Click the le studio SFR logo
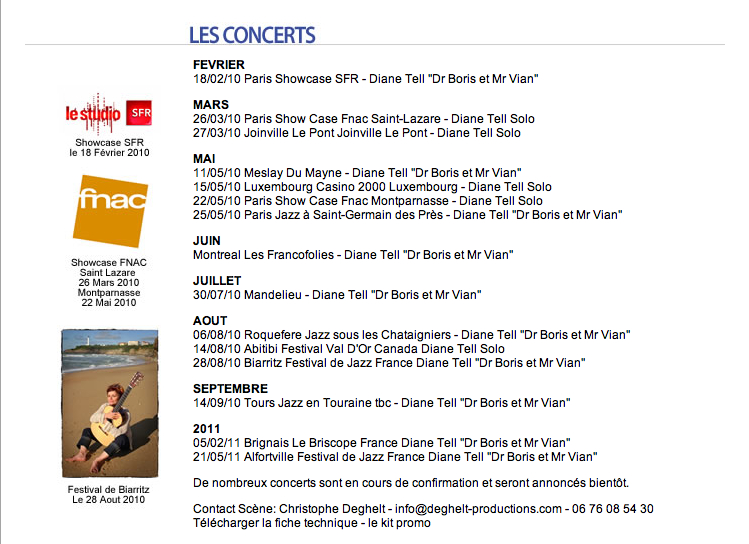The image size is (749, 544). pos(108,113)
